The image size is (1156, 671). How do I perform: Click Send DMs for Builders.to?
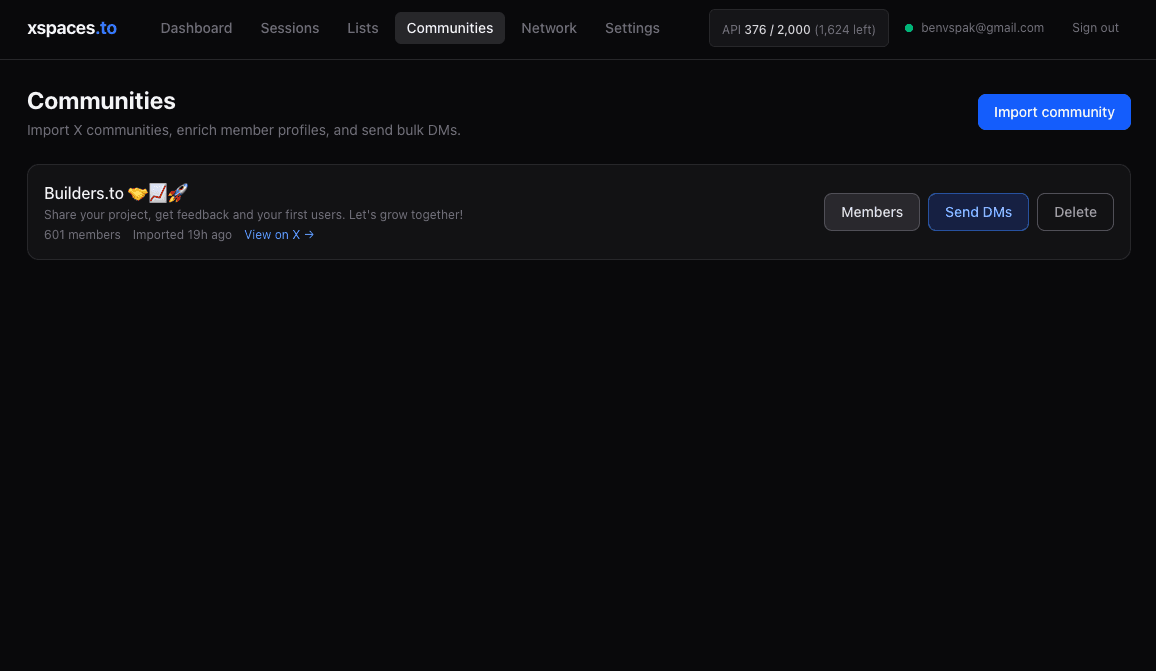pyautogui.click(x=978, y=212)
